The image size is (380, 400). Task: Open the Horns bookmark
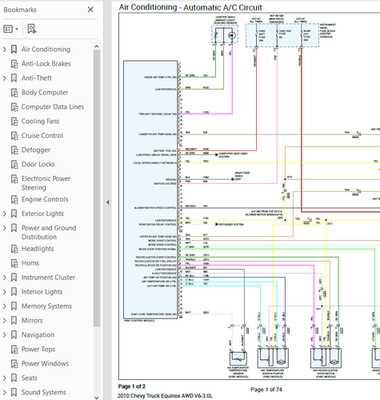pyautogui.click(x=30, y=263)
